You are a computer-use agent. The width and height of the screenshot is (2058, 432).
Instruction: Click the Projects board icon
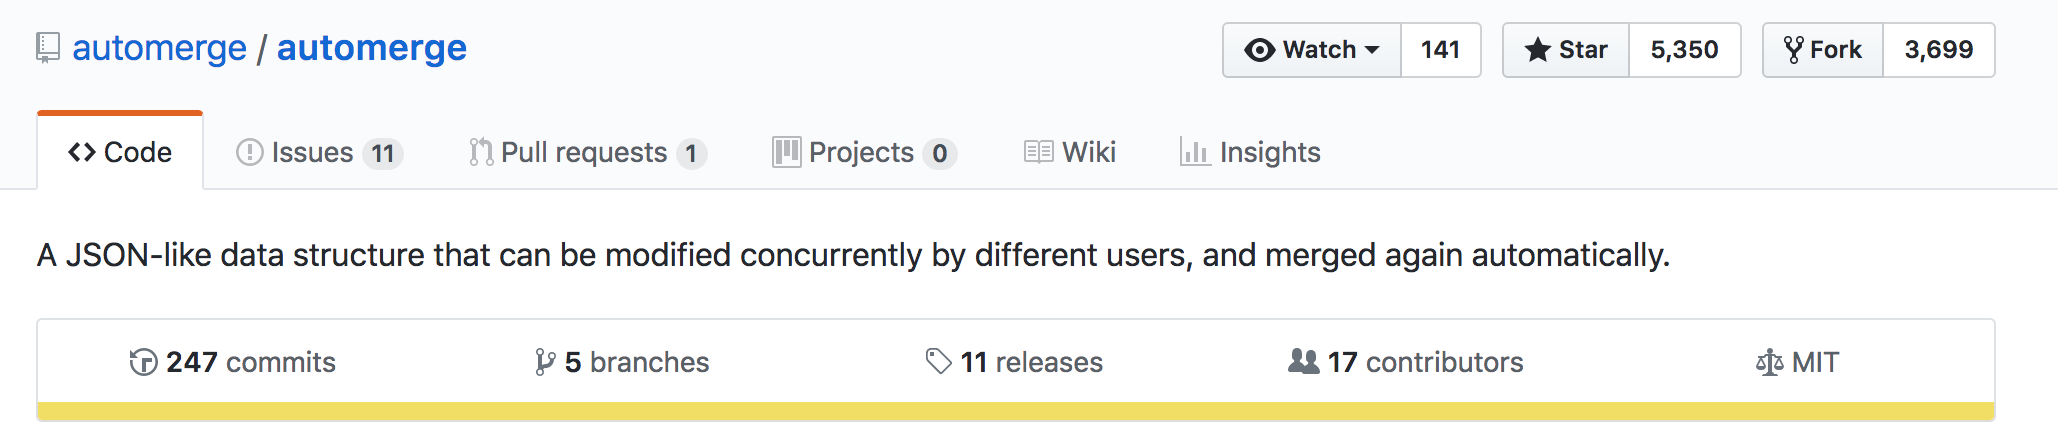click(x=786, y=152)
